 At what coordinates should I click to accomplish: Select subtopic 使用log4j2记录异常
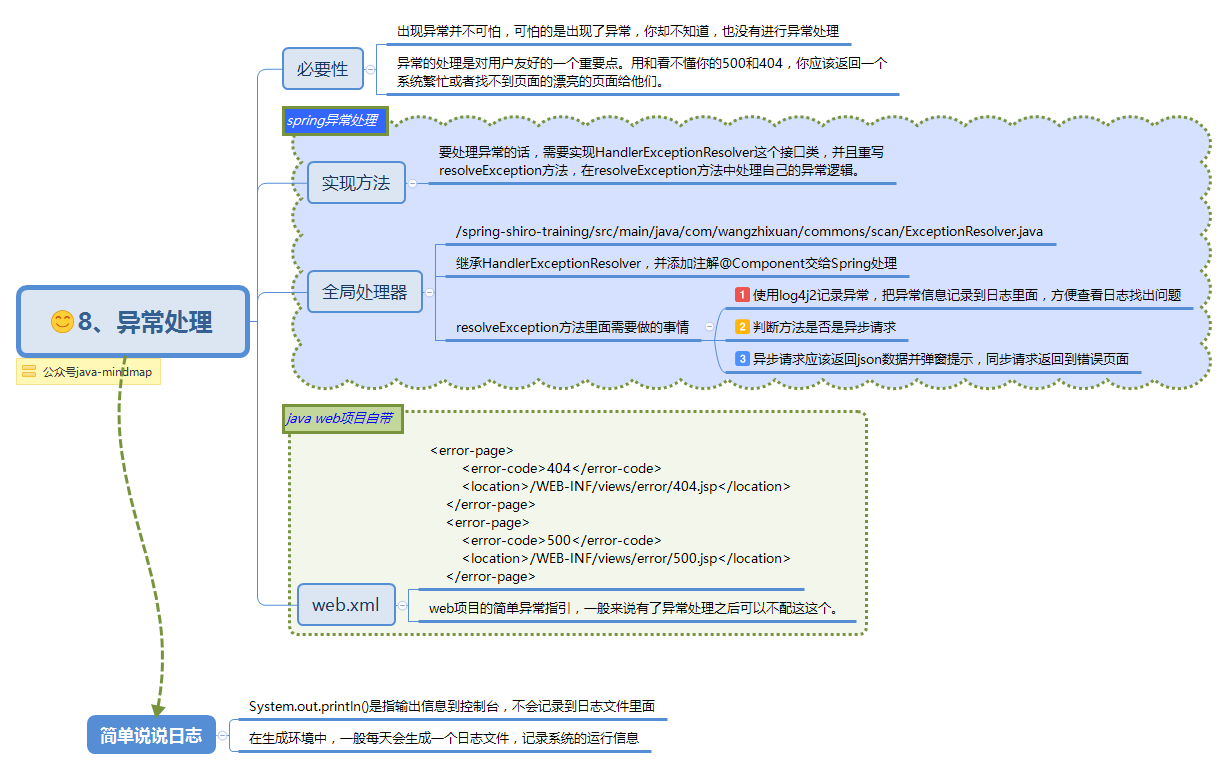click(x=959, y=295)
